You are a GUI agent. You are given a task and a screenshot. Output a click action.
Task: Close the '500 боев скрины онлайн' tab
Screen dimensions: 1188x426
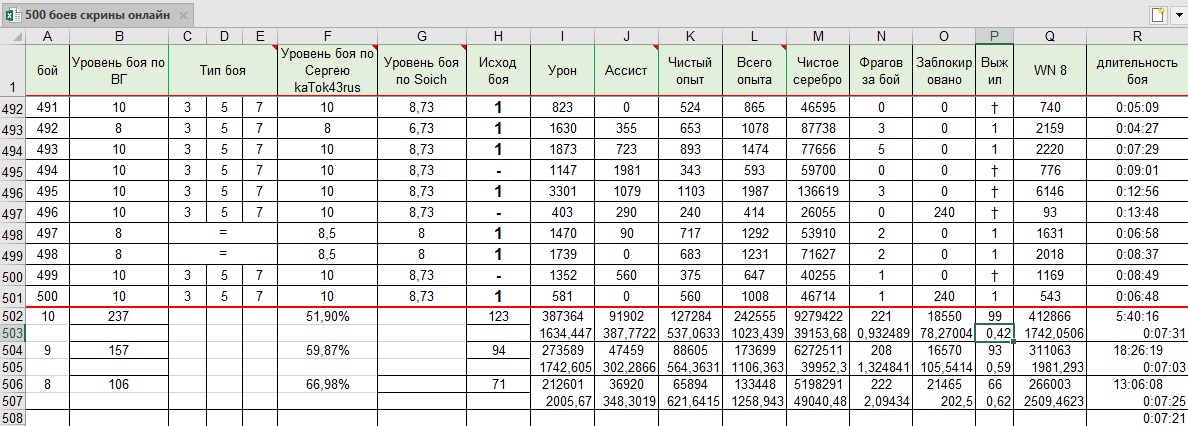[x=181, y=17]
